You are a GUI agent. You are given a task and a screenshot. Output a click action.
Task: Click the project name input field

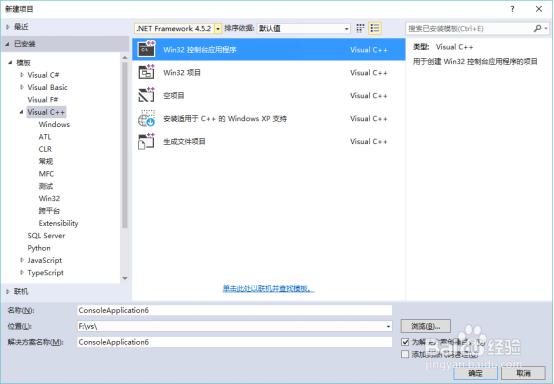pos(235,310)
